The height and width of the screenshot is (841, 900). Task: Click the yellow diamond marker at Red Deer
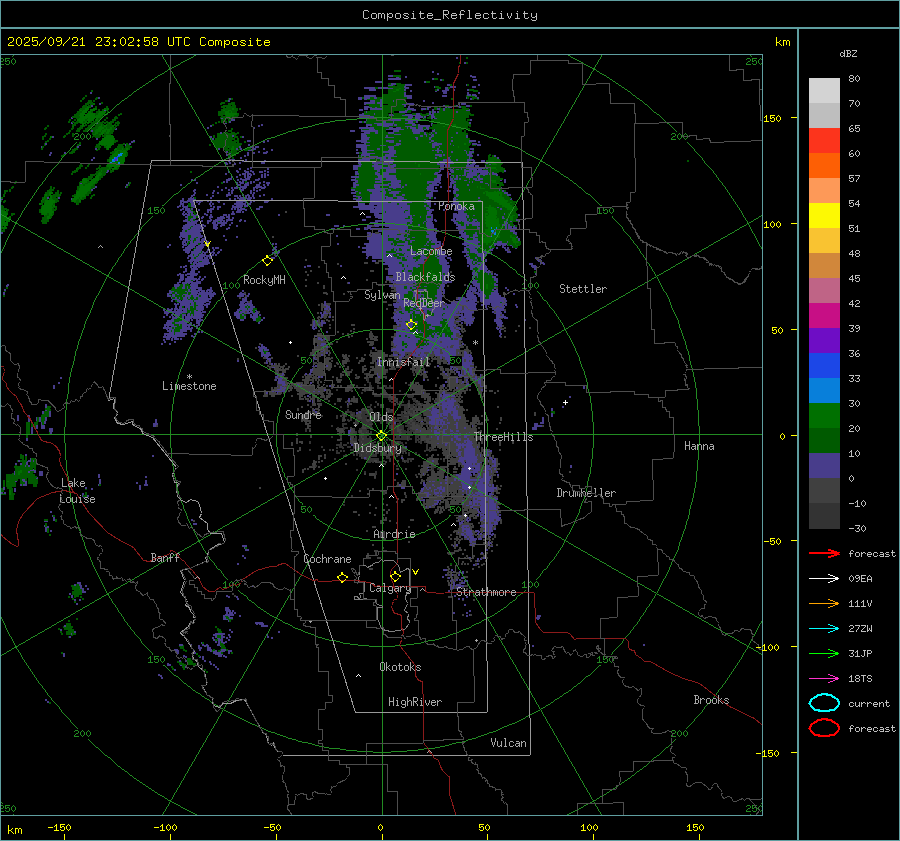411,325
